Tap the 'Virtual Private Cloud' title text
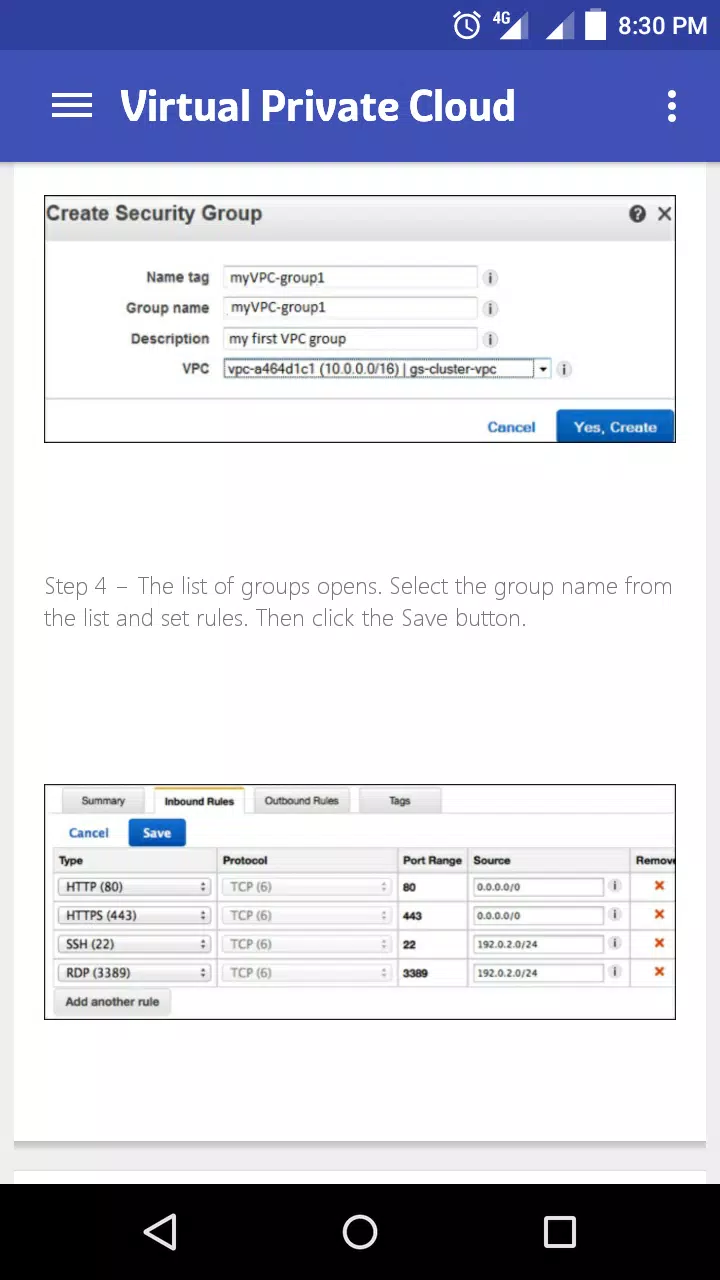720x1280 pixels. click(318, 106)
